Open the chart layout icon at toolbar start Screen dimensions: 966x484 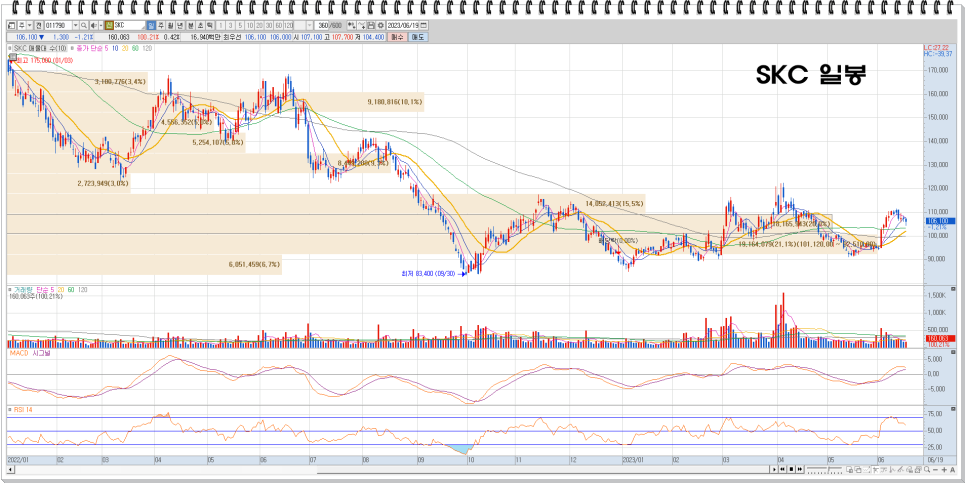[10, 25]
